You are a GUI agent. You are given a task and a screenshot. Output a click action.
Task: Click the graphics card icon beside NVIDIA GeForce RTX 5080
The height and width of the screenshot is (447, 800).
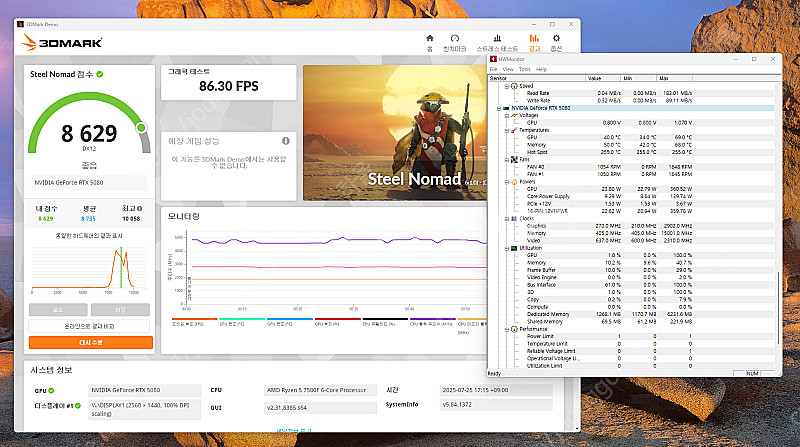[506, 108]
